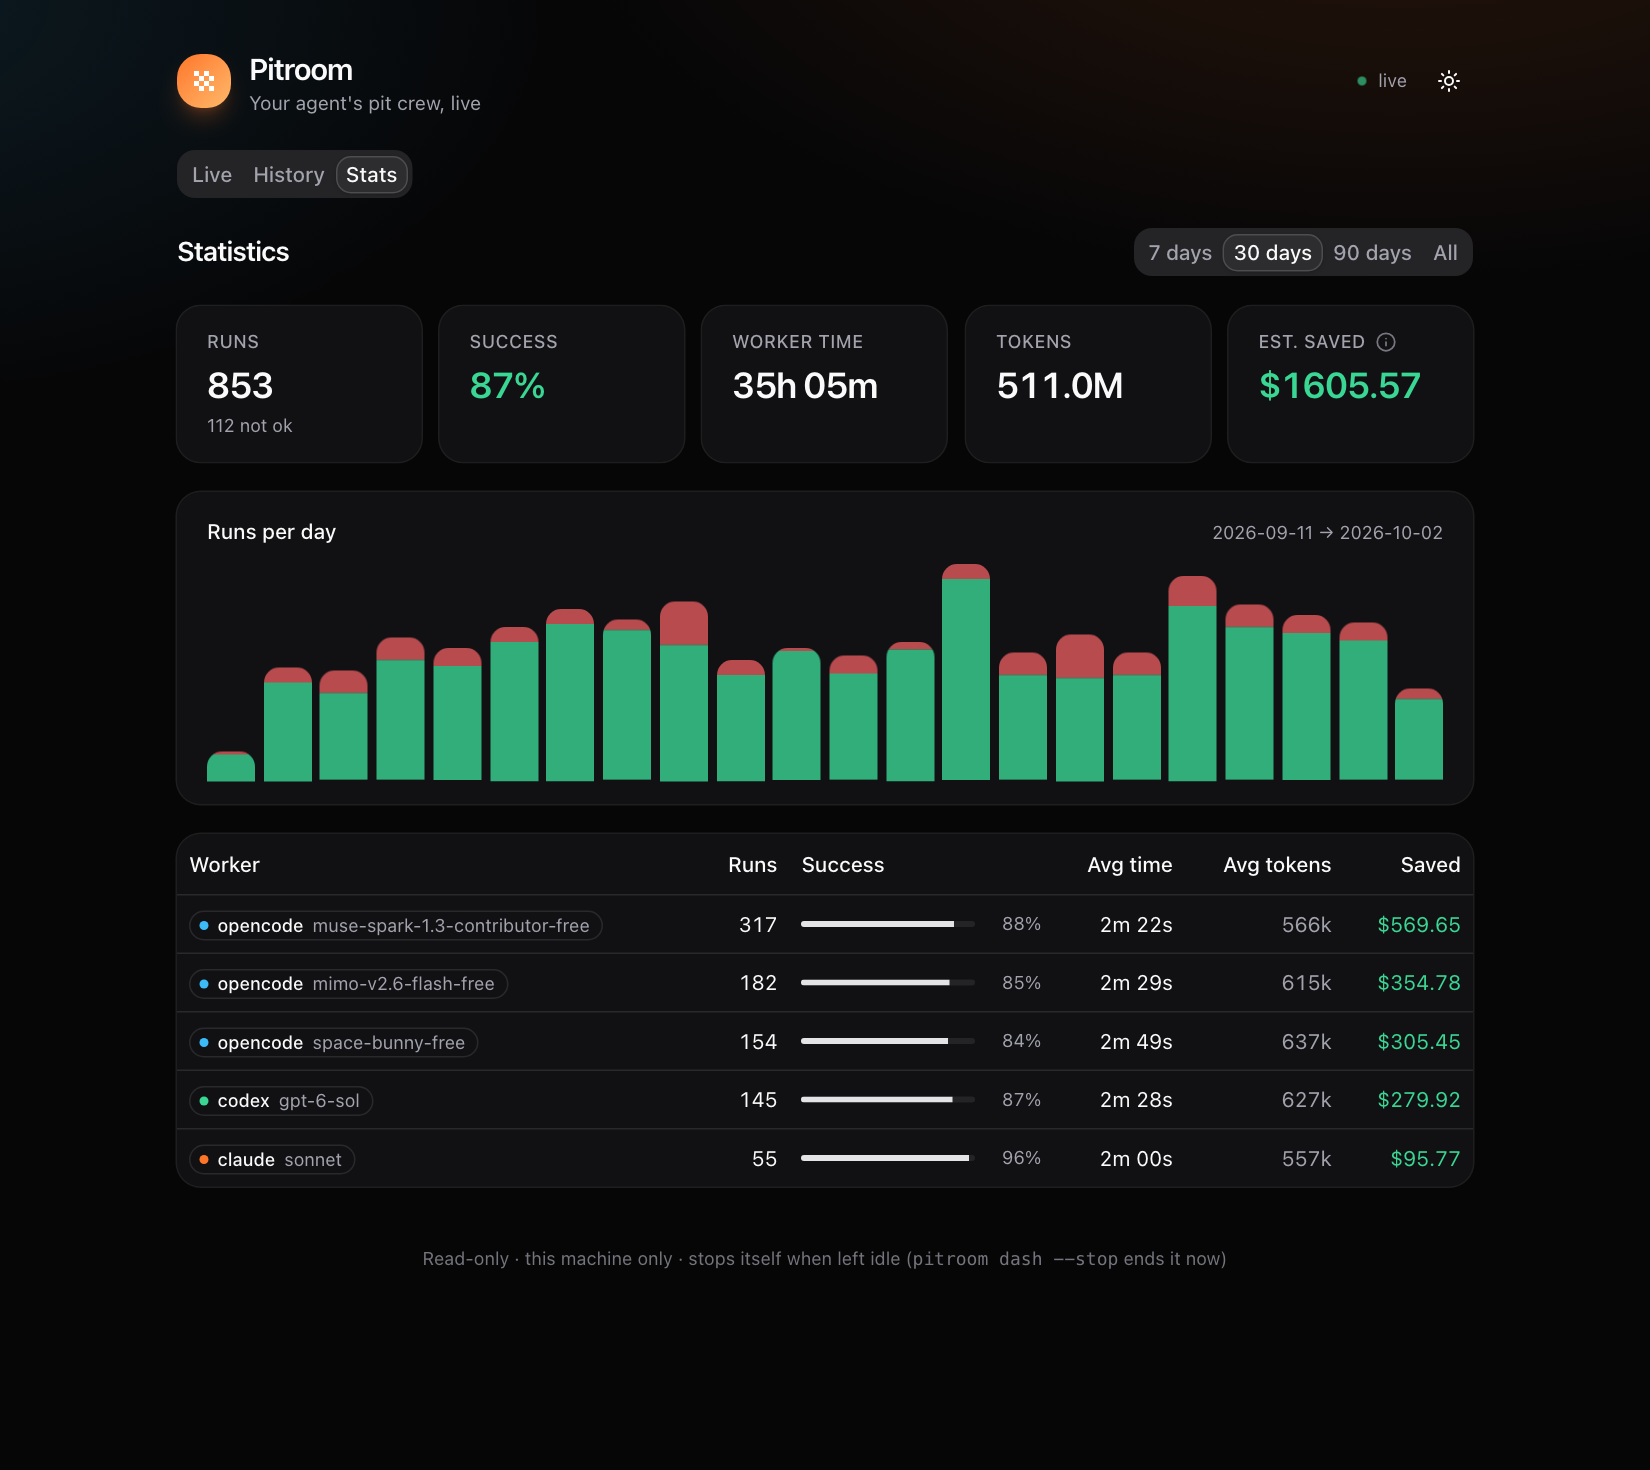
Task: Click the date range 2026-09-11 → 2026-10-02
Action: point(1328,533)
